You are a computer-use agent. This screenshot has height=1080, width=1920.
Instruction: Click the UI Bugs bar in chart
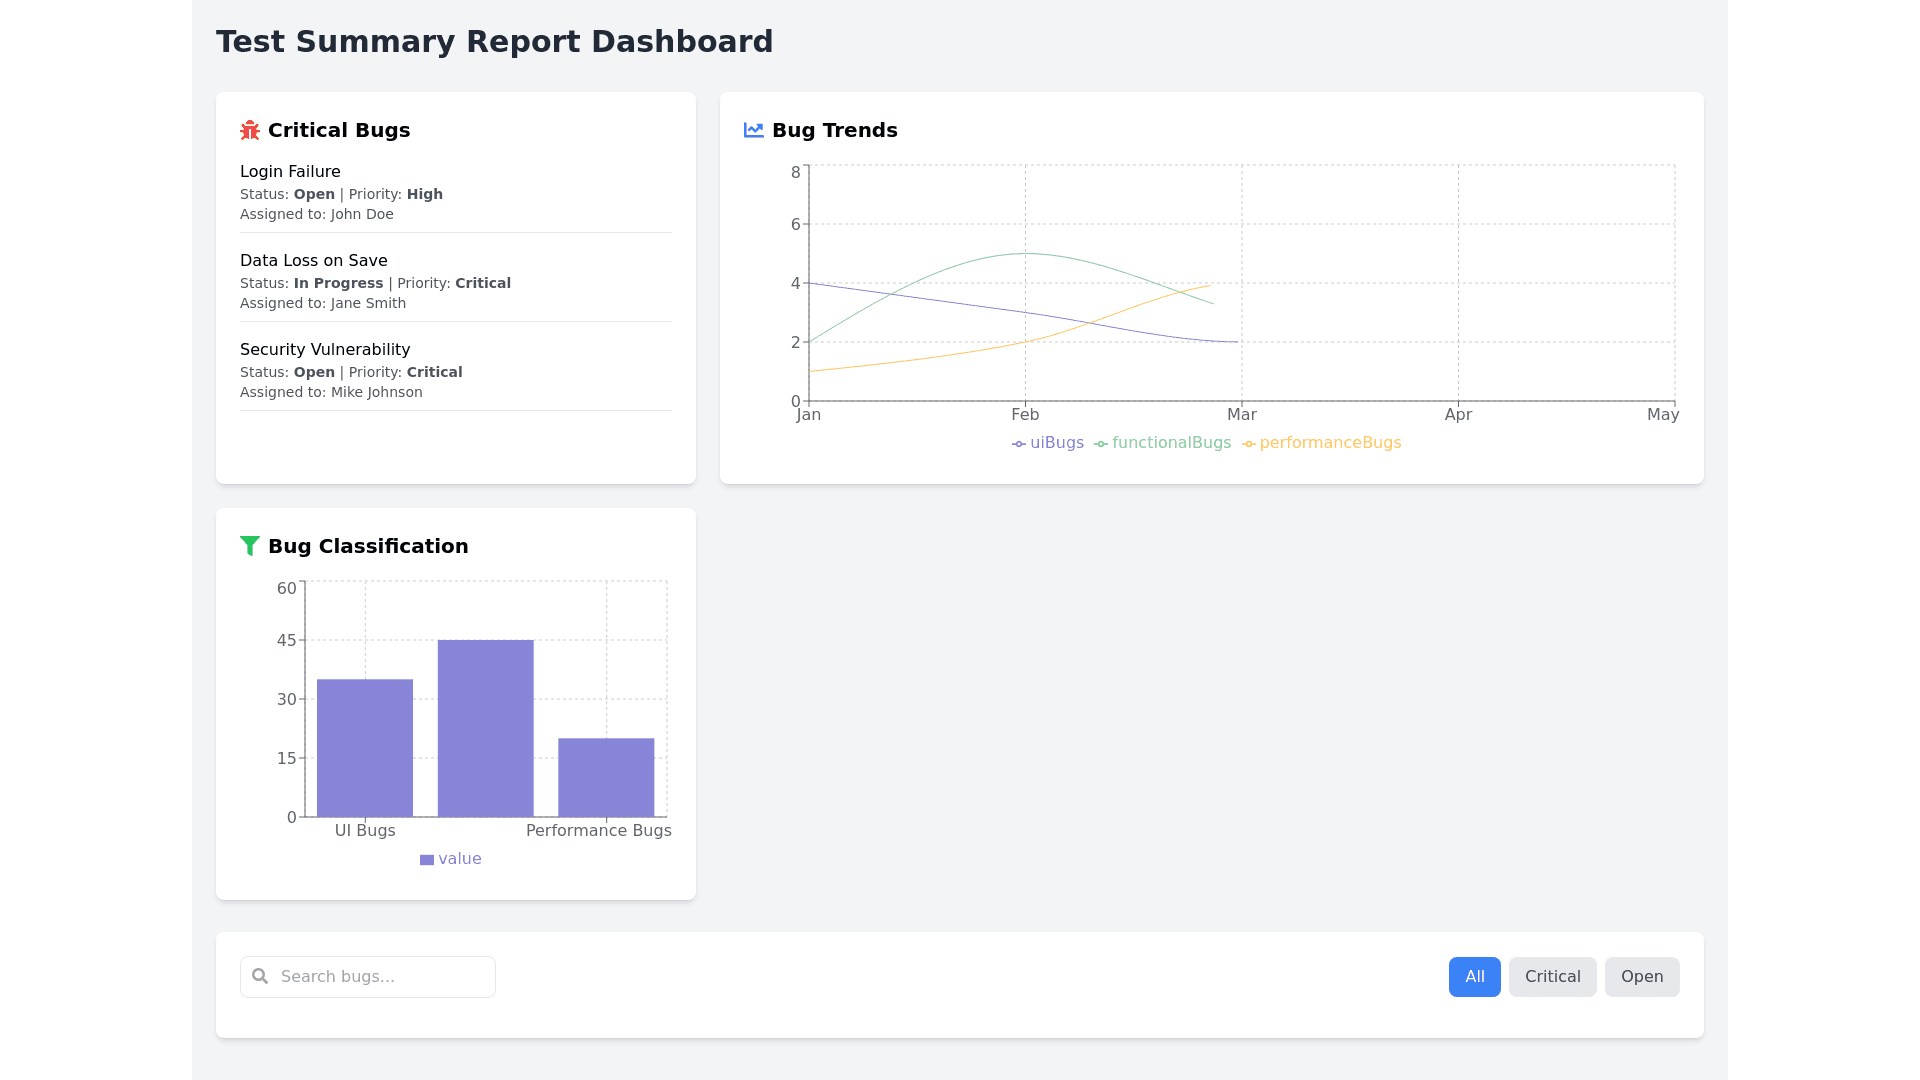coord(365,748)
